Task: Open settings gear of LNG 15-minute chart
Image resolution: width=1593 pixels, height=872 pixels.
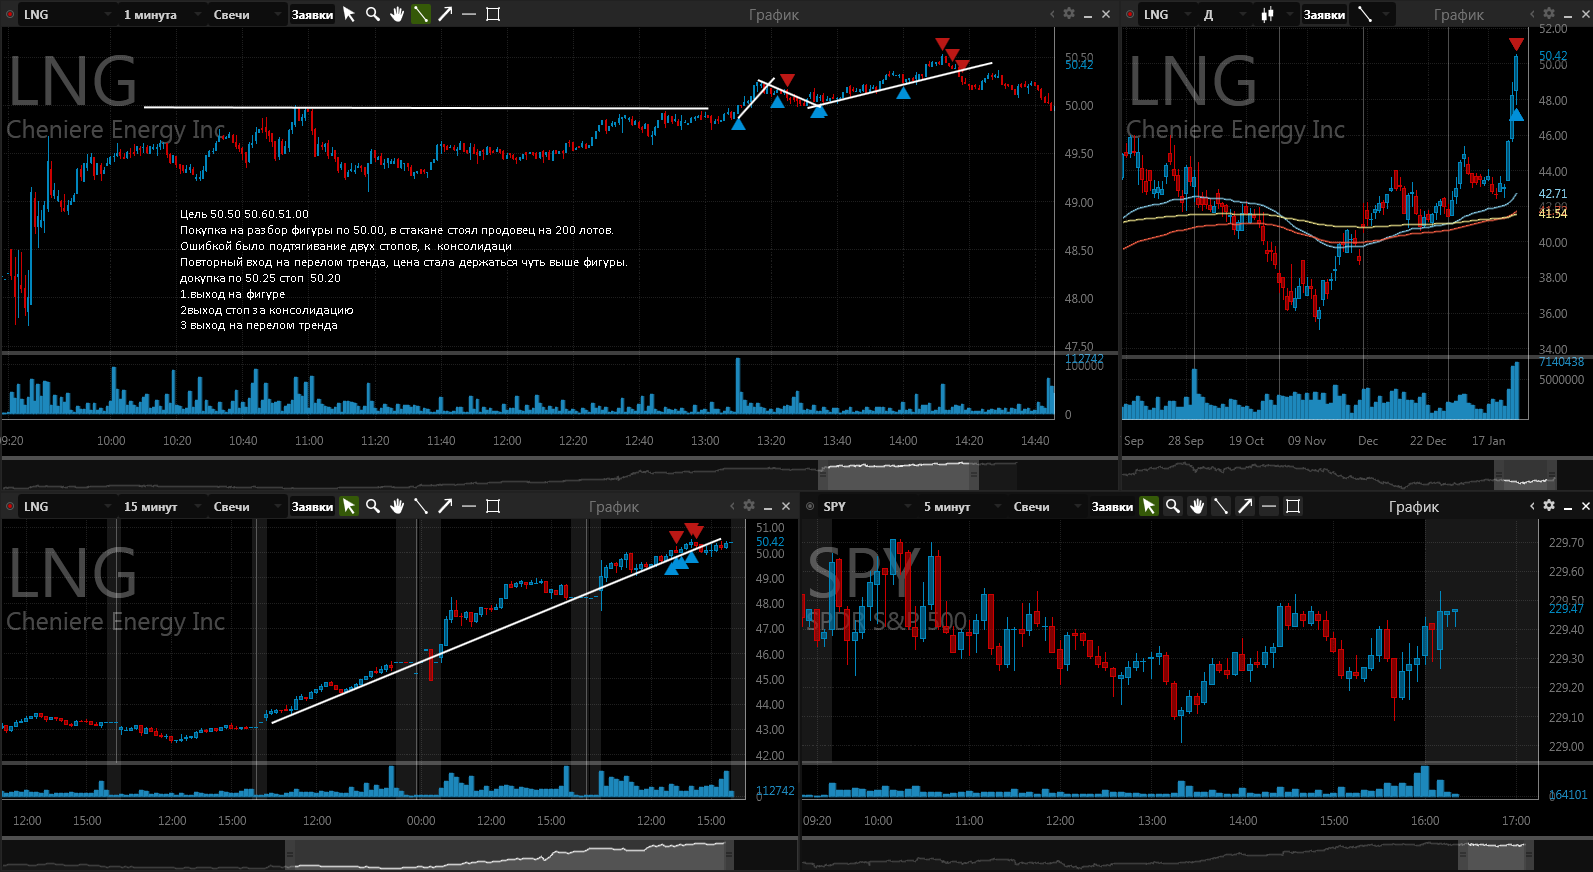Action: [x=749, y=506]
